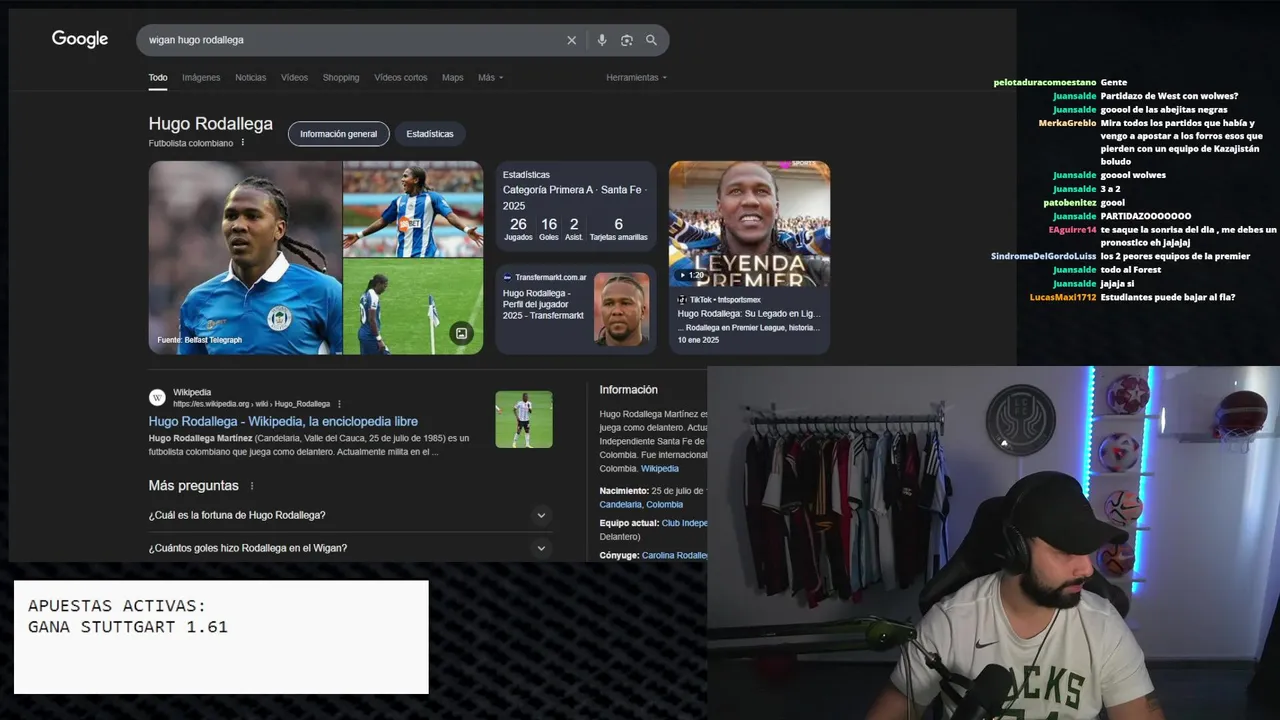
Task: Open Club Independiente link under Equipo actual
Action: point(685,523)
